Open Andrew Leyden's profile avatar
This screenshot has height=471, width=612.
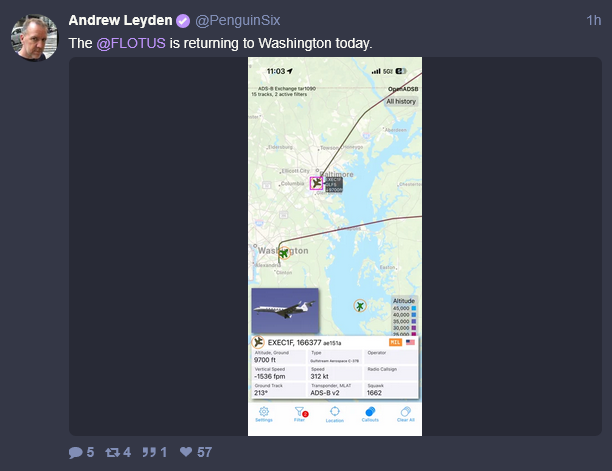point(34,38)
